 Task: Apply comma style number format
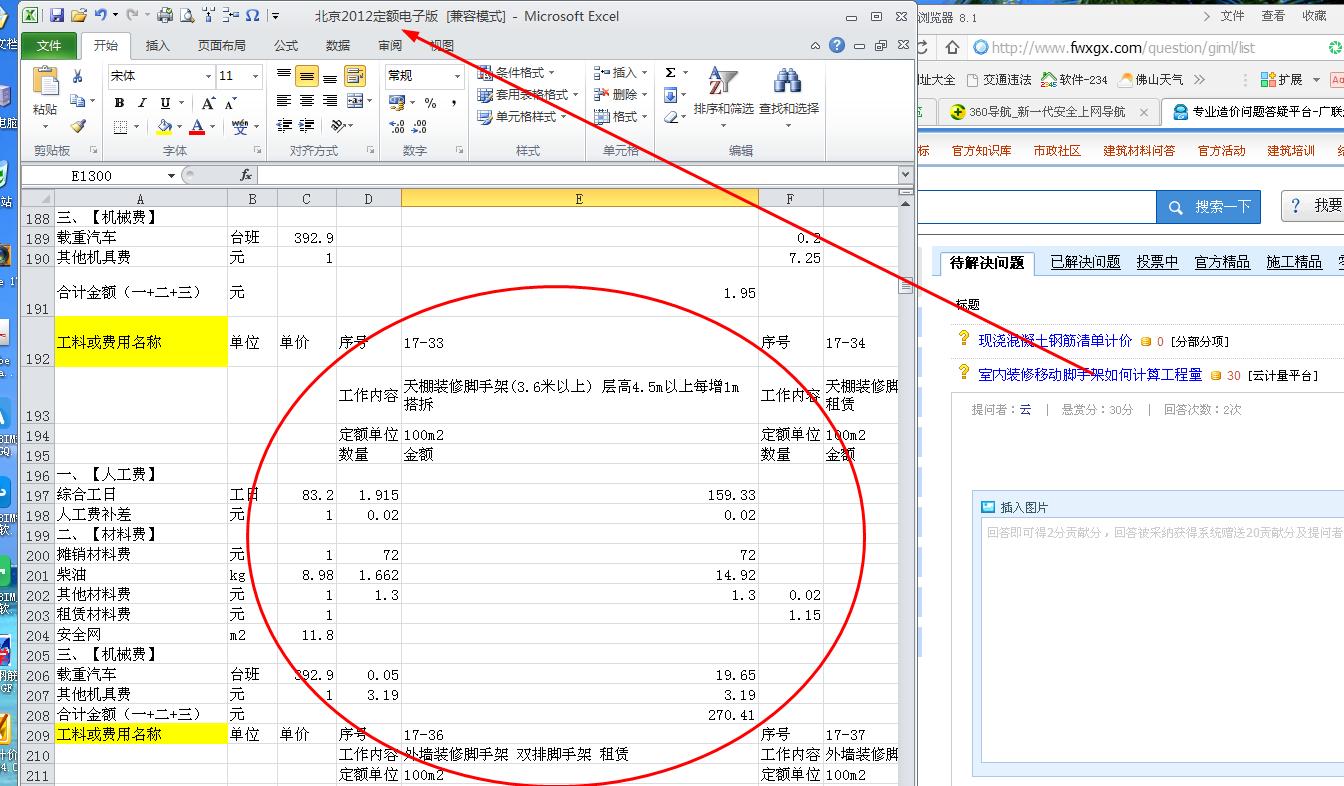454,103
